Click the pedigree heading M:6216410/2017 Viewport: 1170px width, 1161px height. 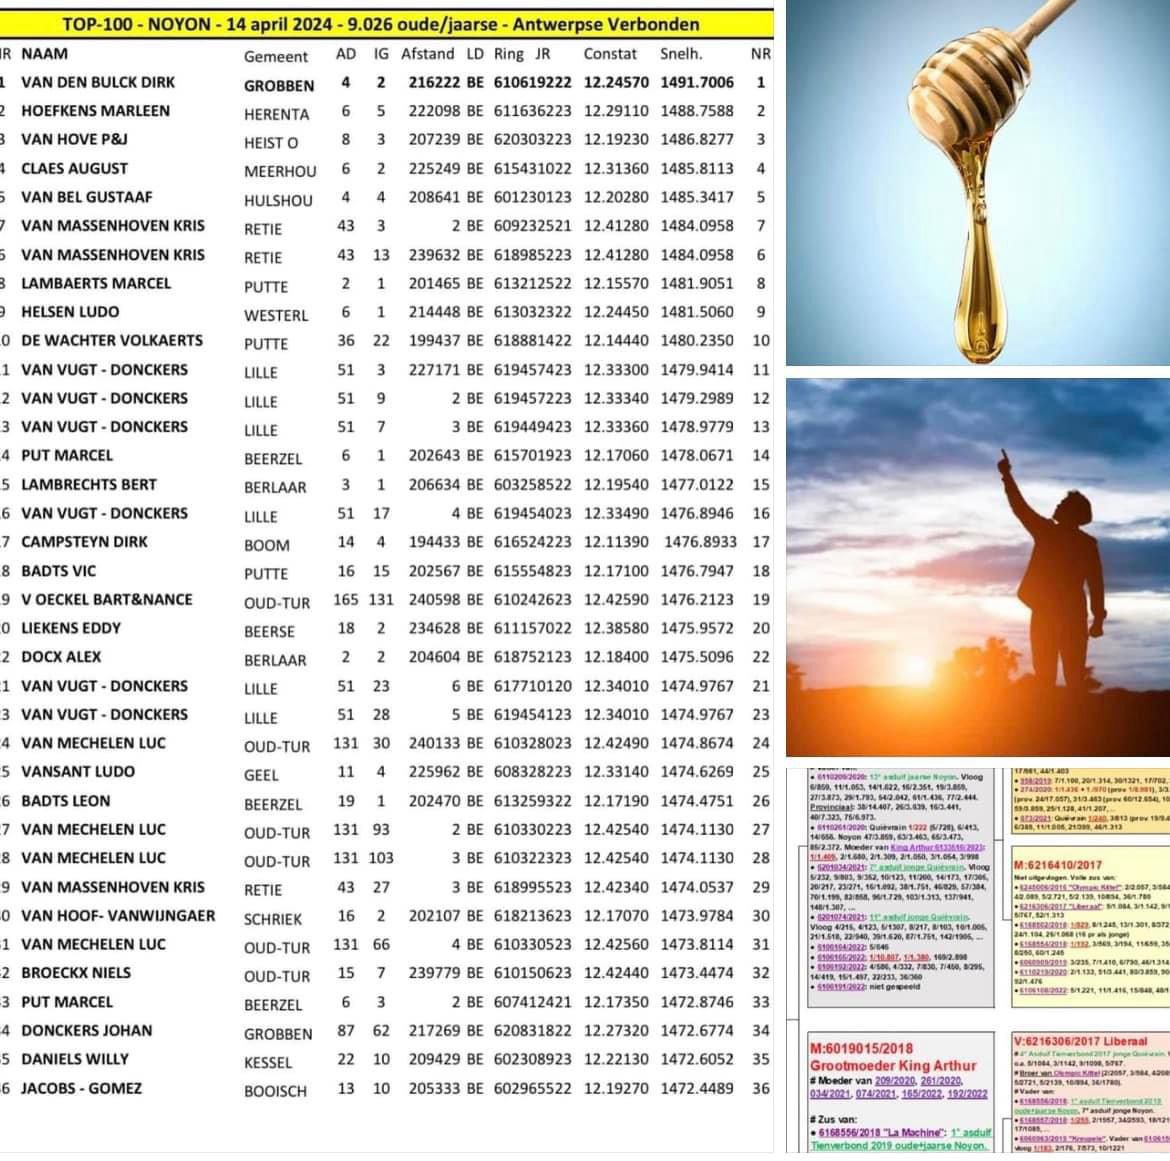(1057, 865)
